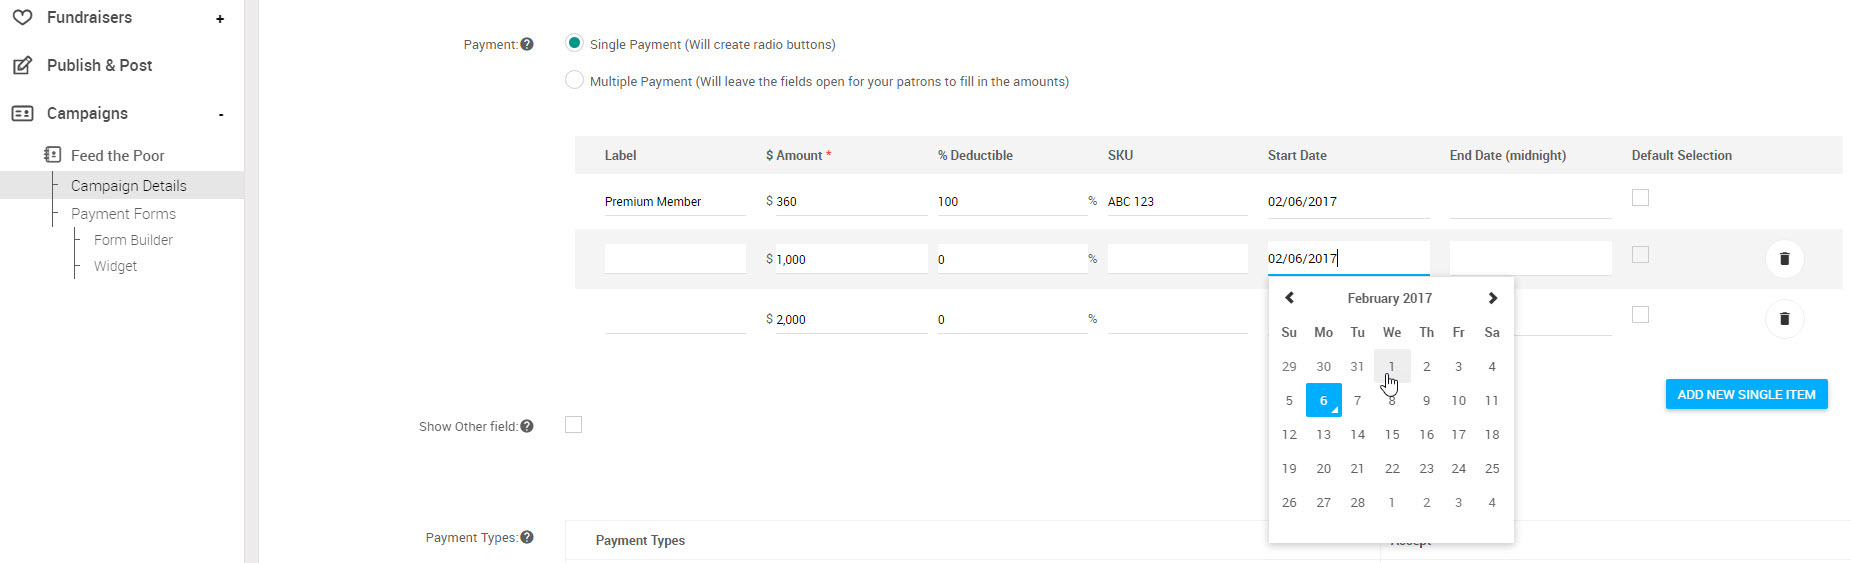Delete the $2,000 payment row

coord(1784,319)
